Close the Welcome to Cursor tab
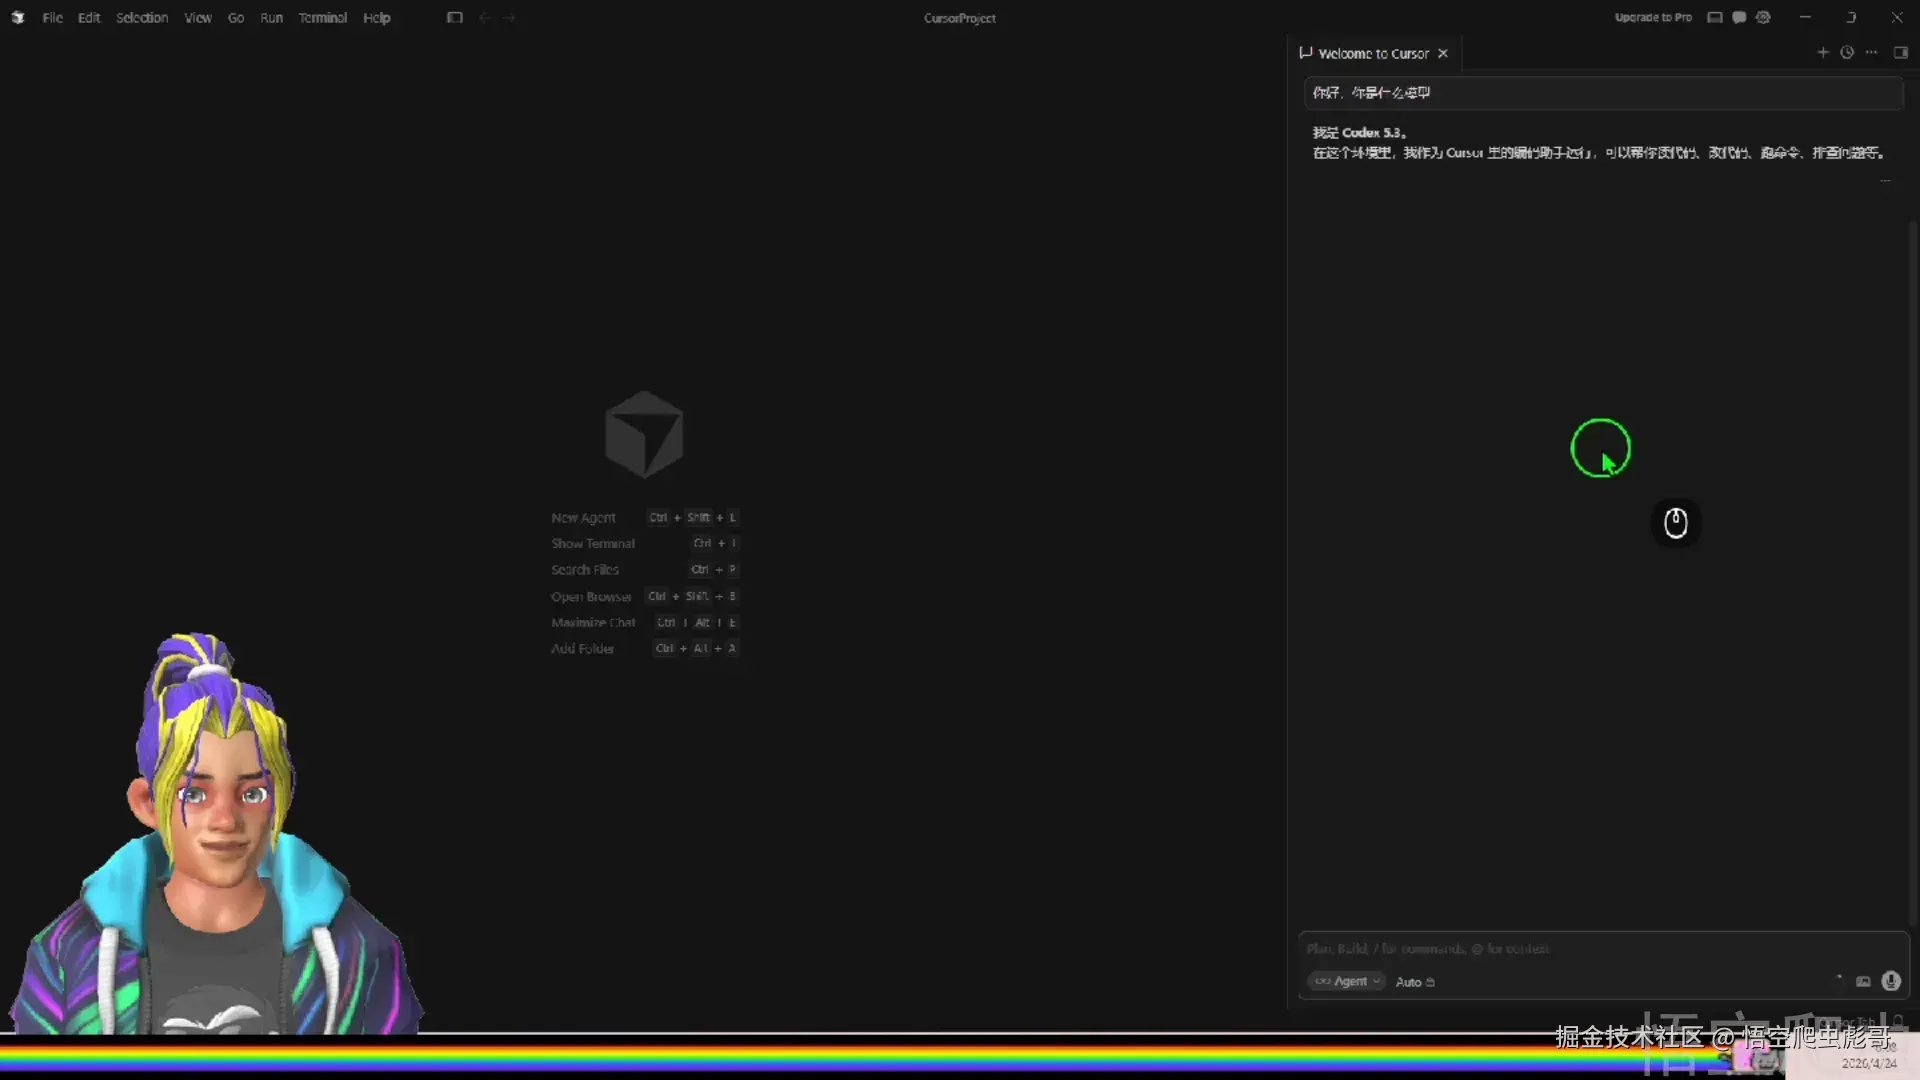This screenshot has height=1080, width=1920. pos(1443,53)
